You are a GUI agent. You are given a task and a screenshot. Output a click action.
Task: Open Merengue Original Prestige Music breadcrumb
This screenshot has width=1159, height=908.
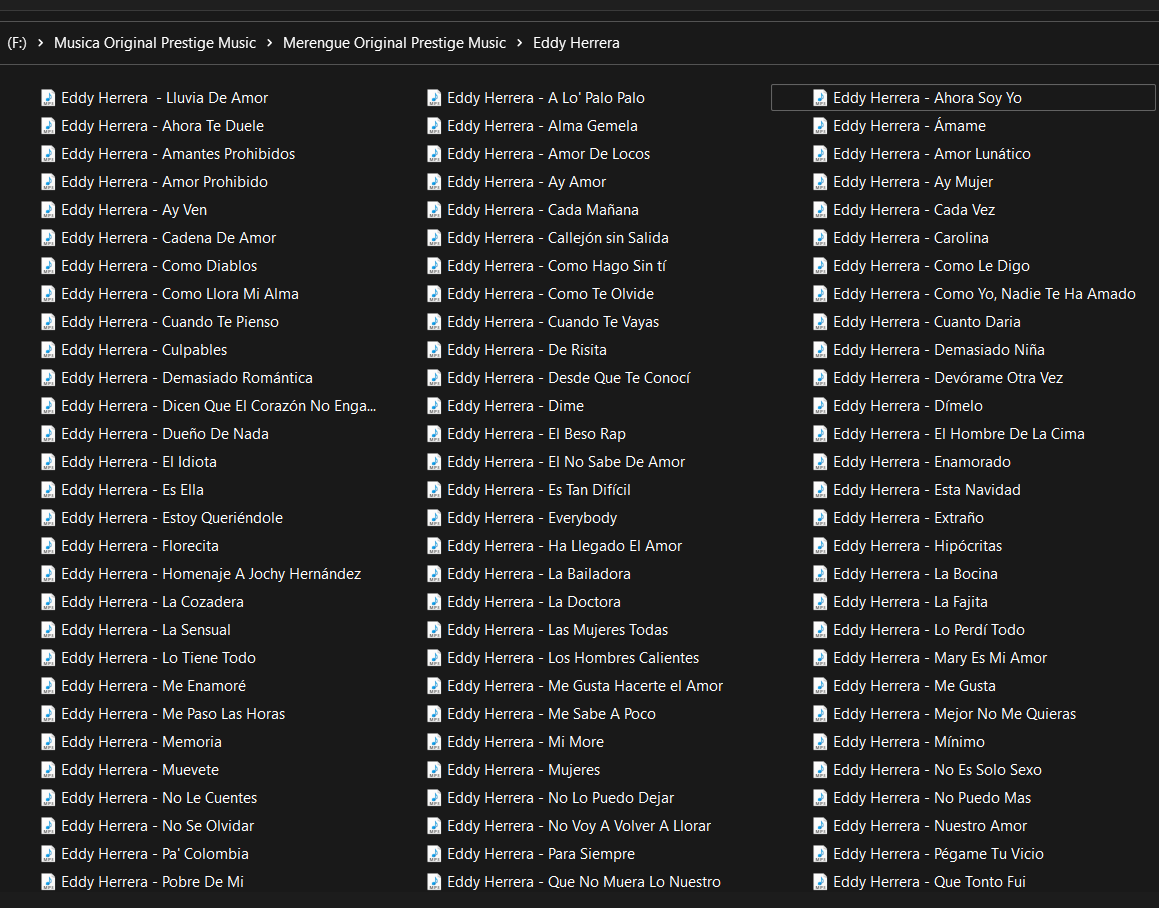[395, 43]
